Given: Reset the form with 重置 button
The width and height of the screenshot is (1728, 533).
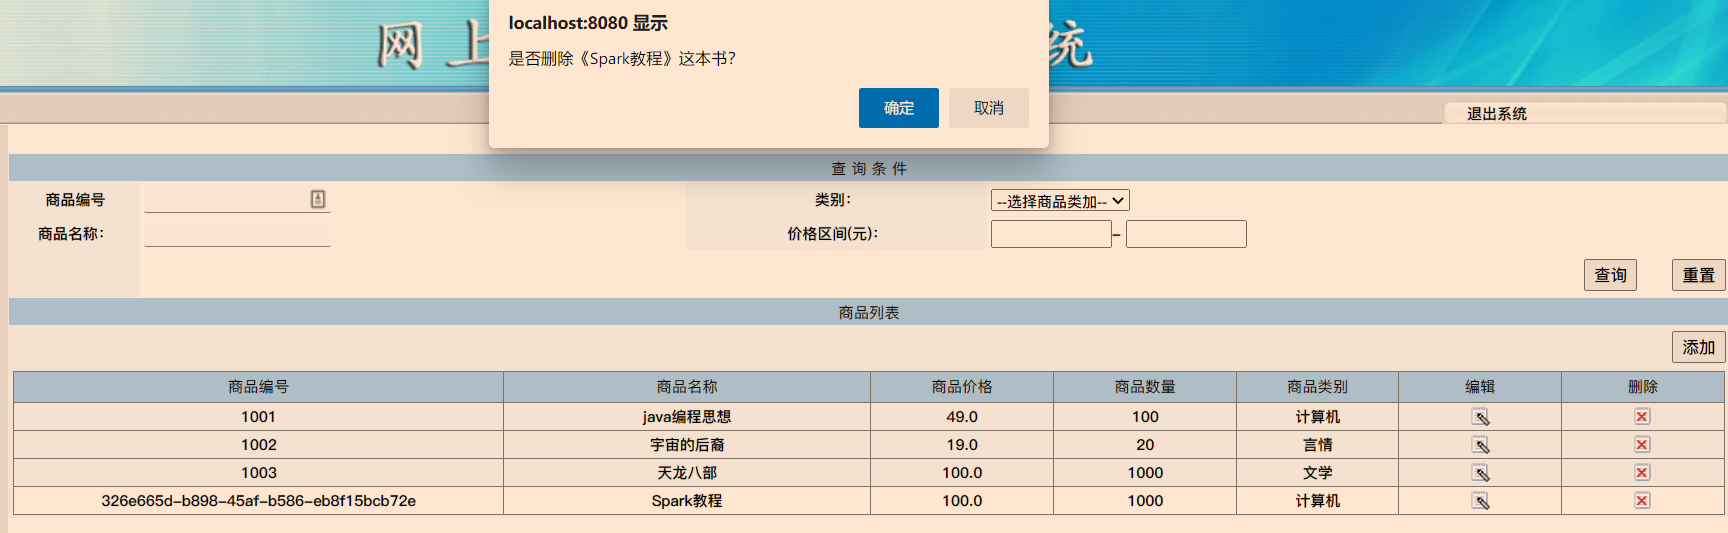Looking at the screenshot, I should (x=1698, y=275).
